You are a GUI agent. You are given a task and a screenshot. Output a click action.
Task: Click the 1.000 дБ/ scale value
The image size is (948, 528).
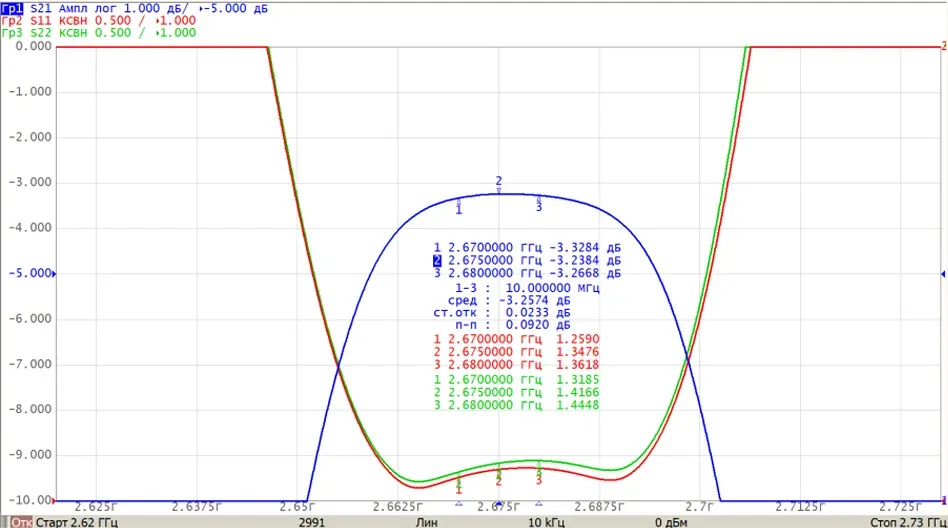pos(156,8)
